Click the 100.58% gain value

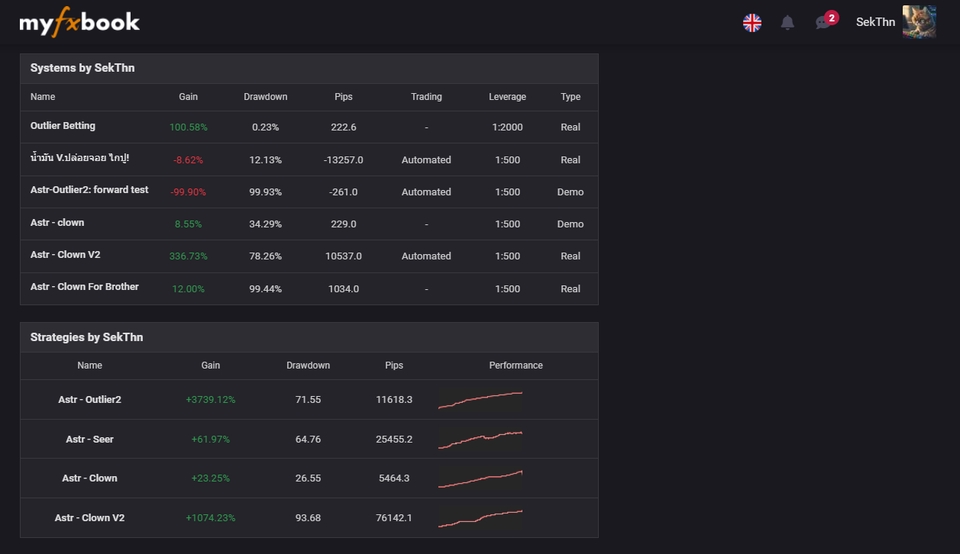pos(188,127)
